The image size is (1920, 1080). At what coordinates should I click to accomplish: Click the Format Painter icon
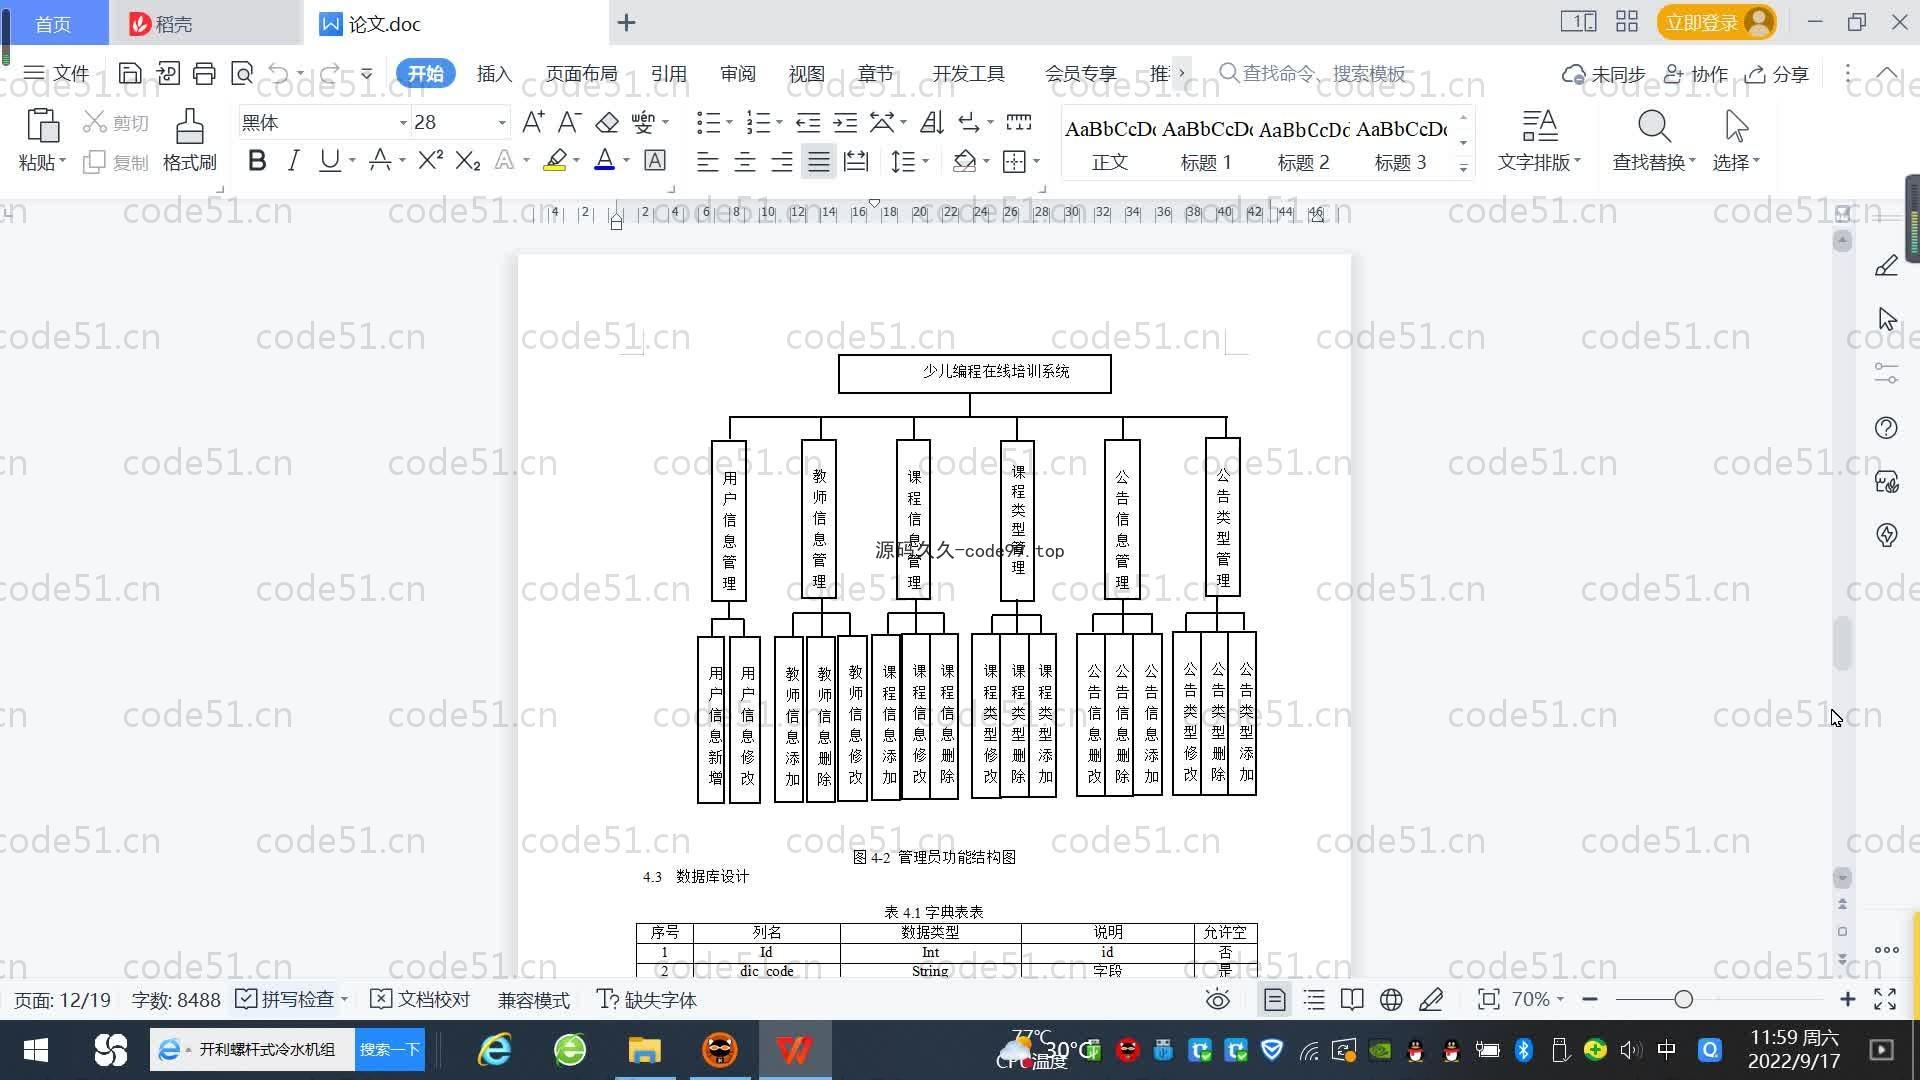[189, 140]
